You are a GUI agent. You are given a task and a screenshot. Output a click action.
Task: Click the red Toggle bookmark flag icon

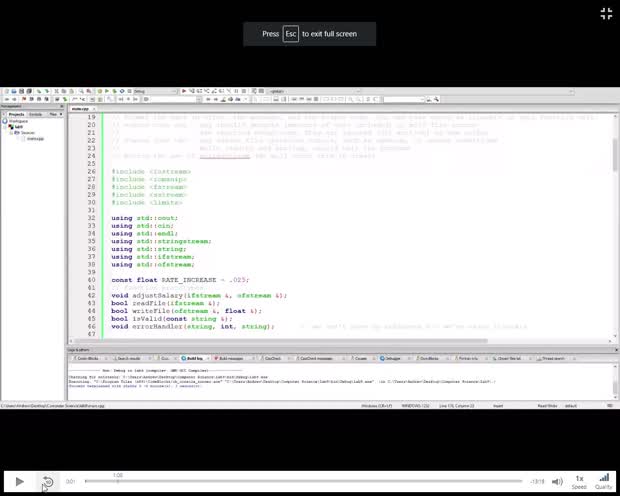24,99
